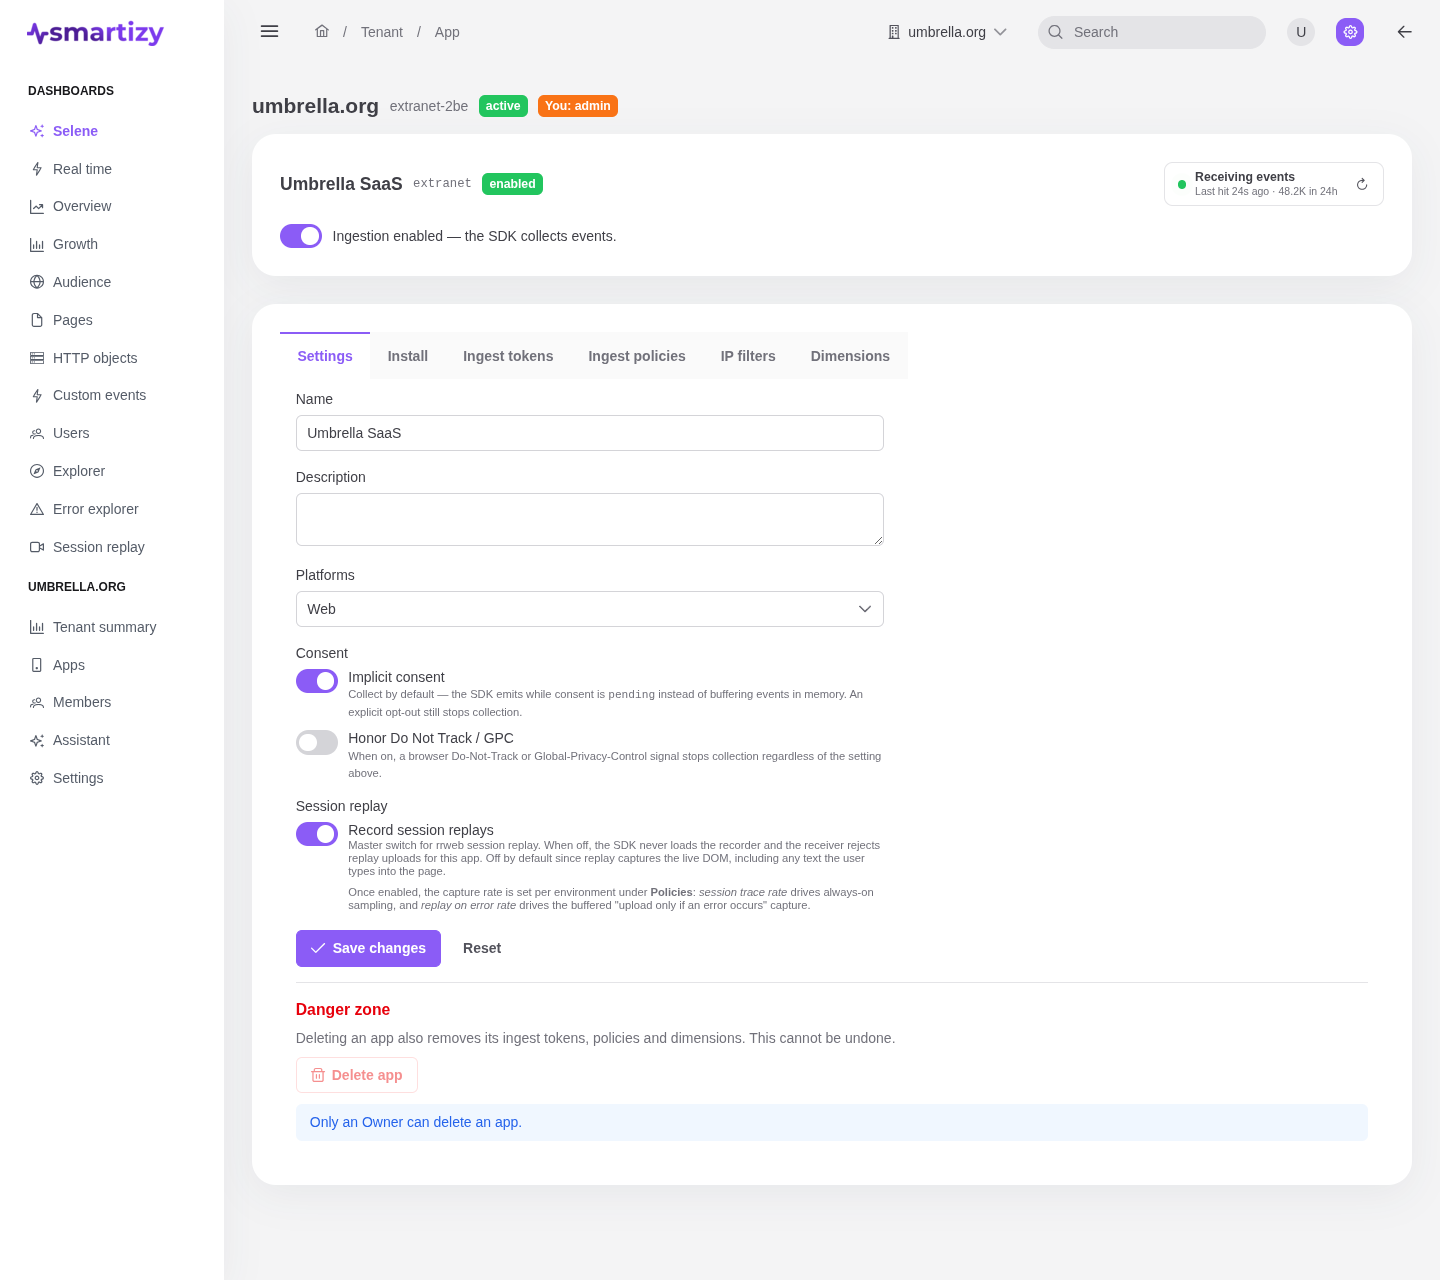Open the purple gear settings icon
Screen dimensions: 1440x1280
(1350, 32)
